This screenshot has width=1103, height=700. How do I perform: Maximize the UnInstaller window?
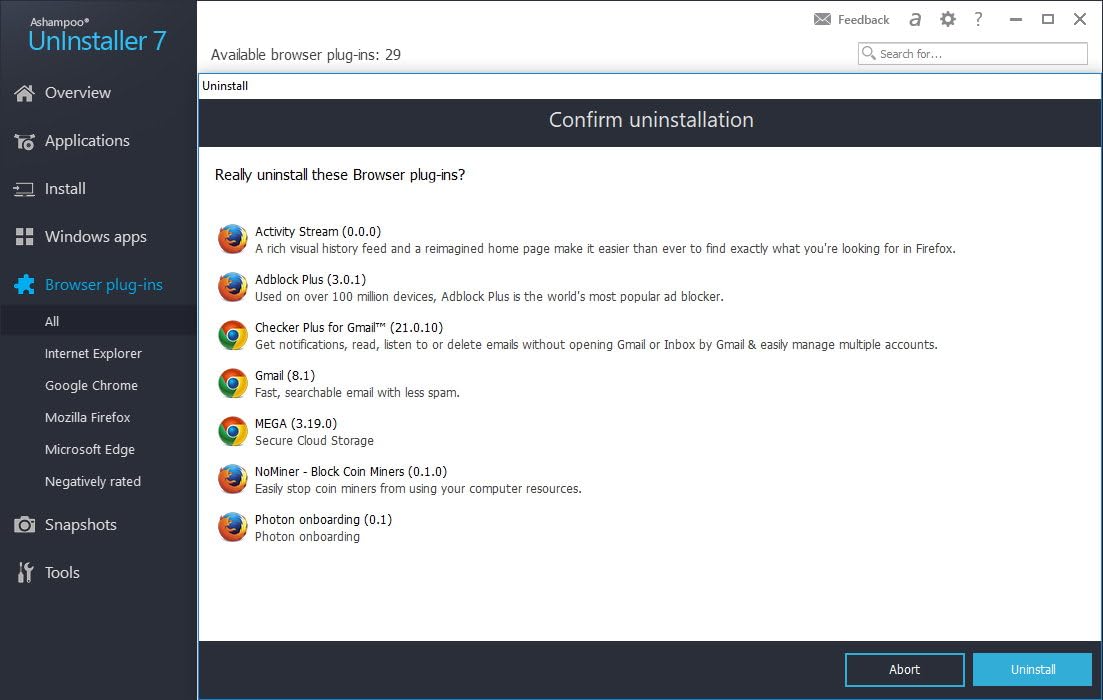coord(1048,20)
